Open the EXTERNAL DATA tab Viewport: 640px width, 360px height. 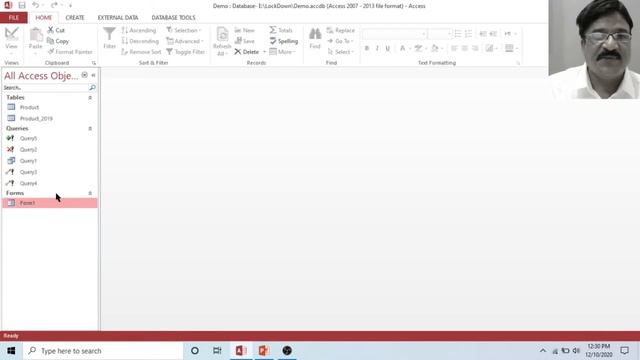pyautogui.click(x=118, y=18)
